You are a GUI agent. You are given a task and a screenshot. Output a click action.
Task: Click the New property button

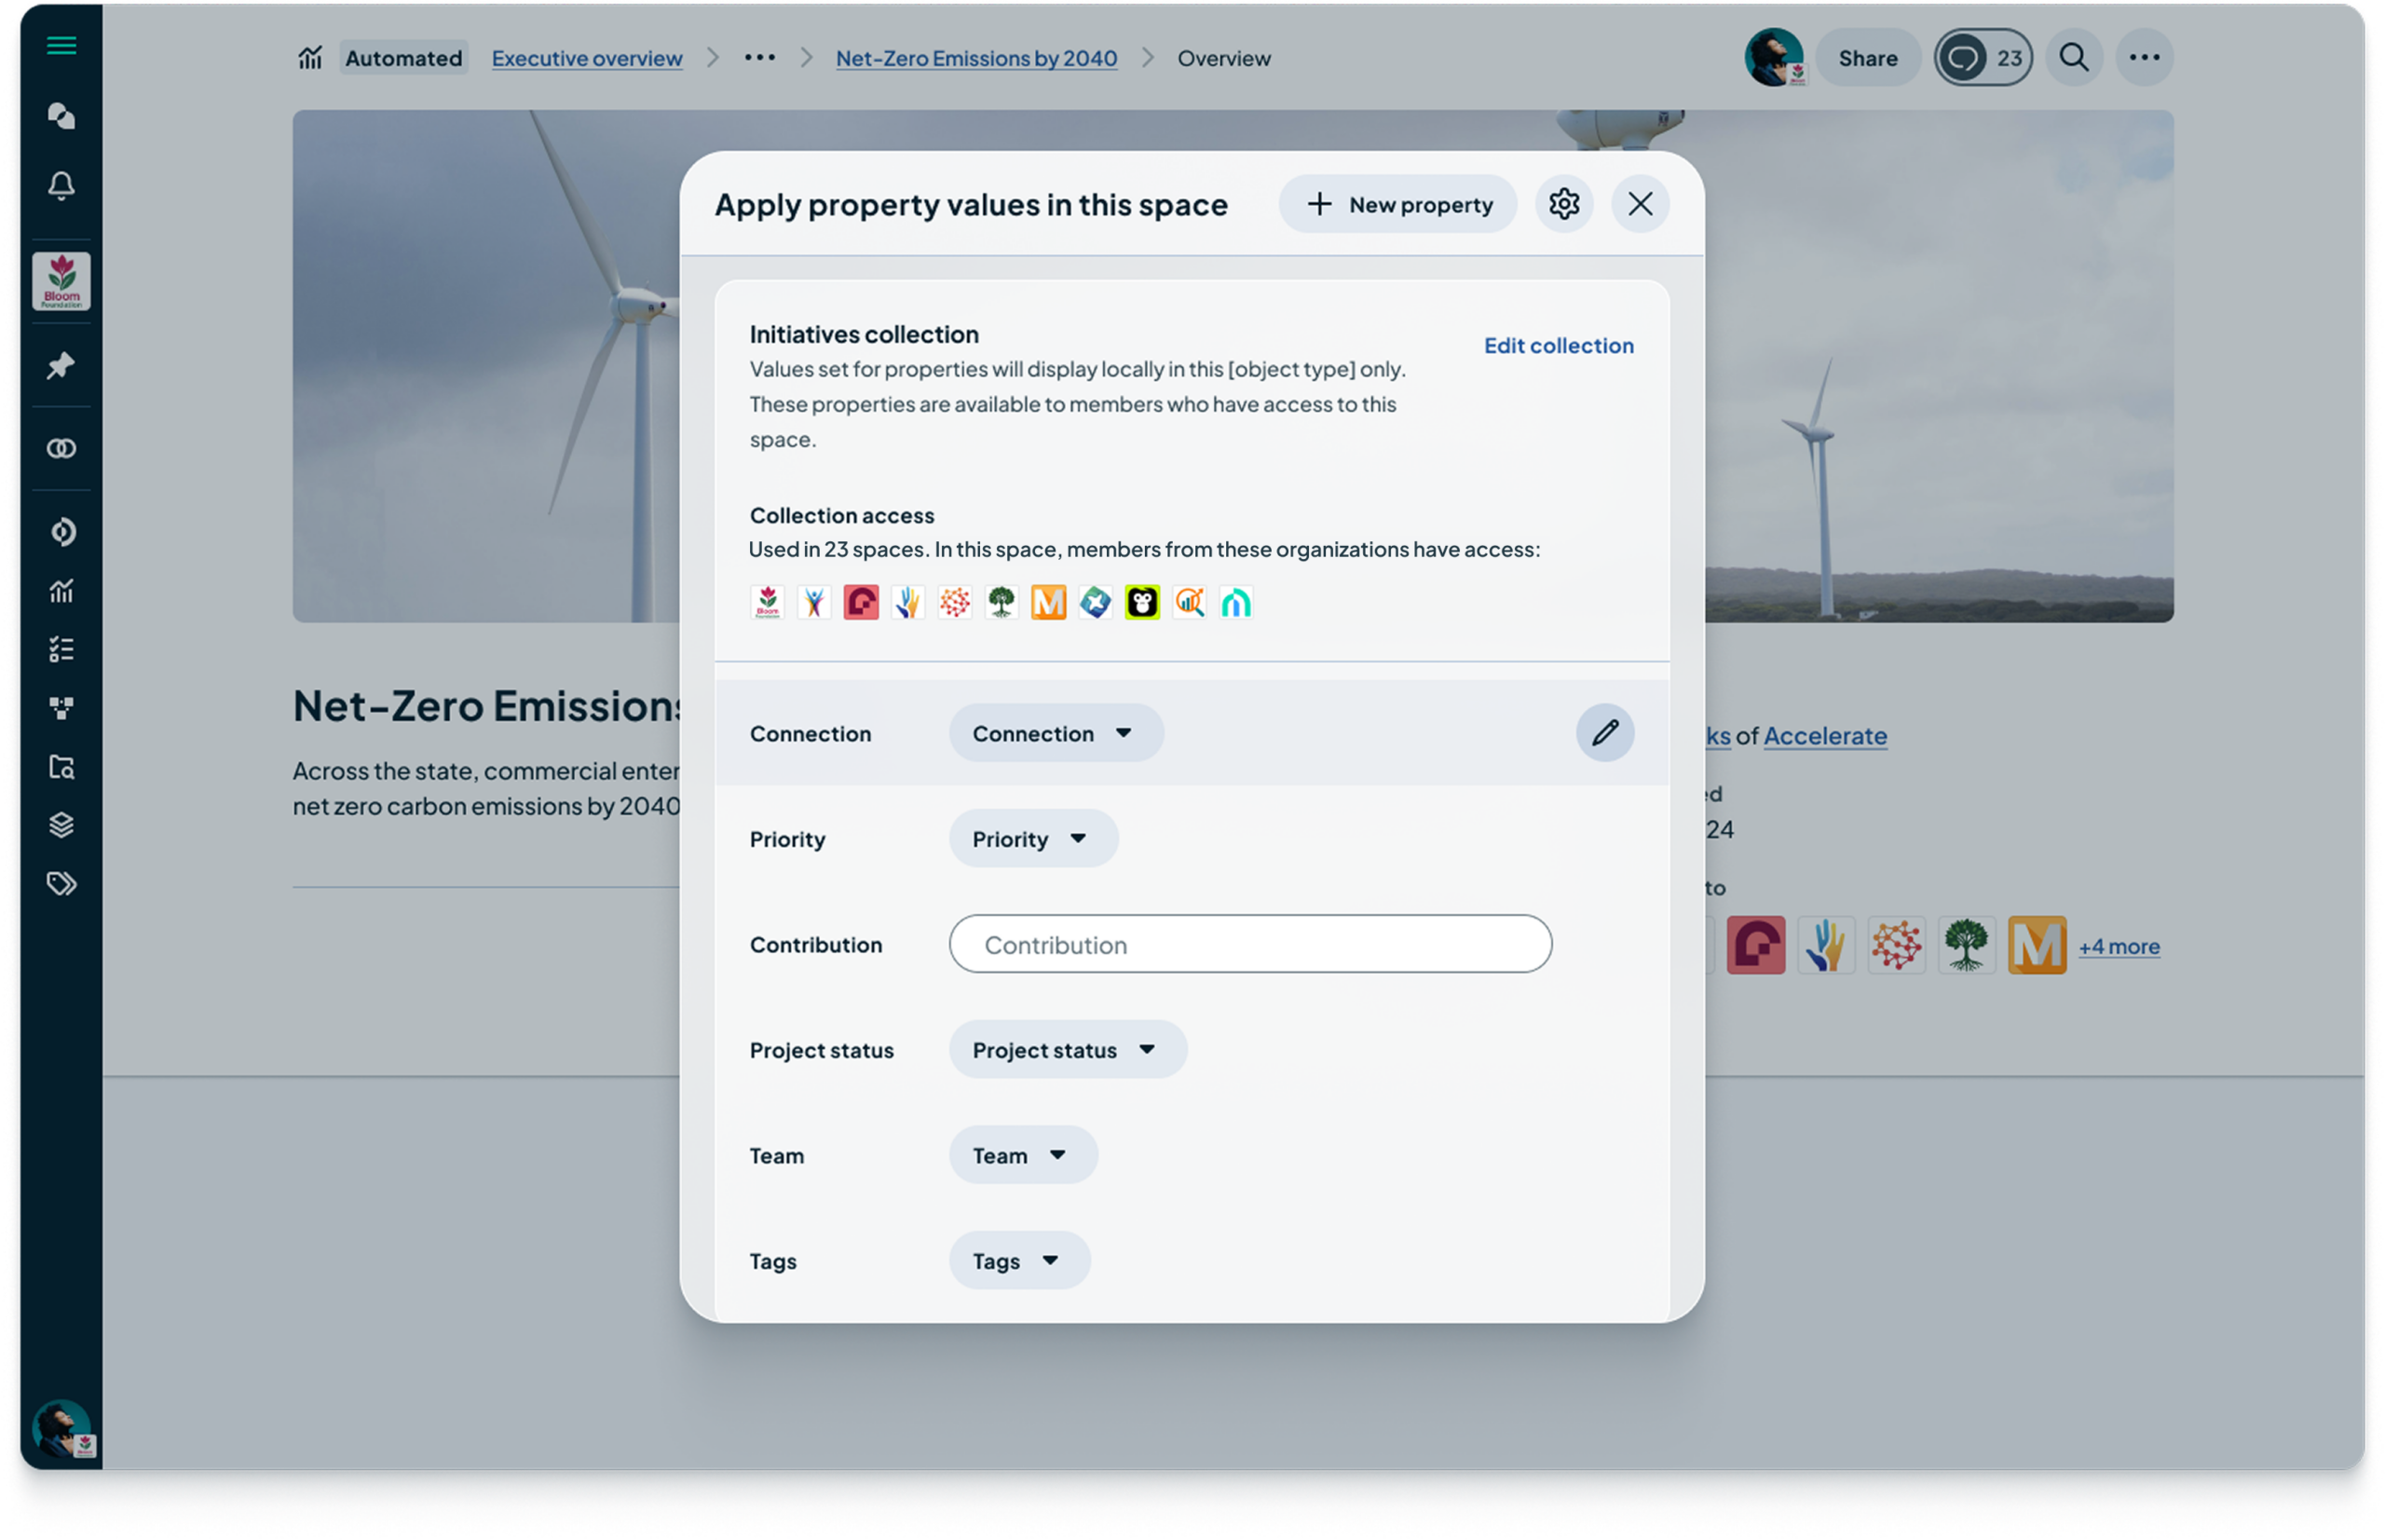(x=1398, y=204)
